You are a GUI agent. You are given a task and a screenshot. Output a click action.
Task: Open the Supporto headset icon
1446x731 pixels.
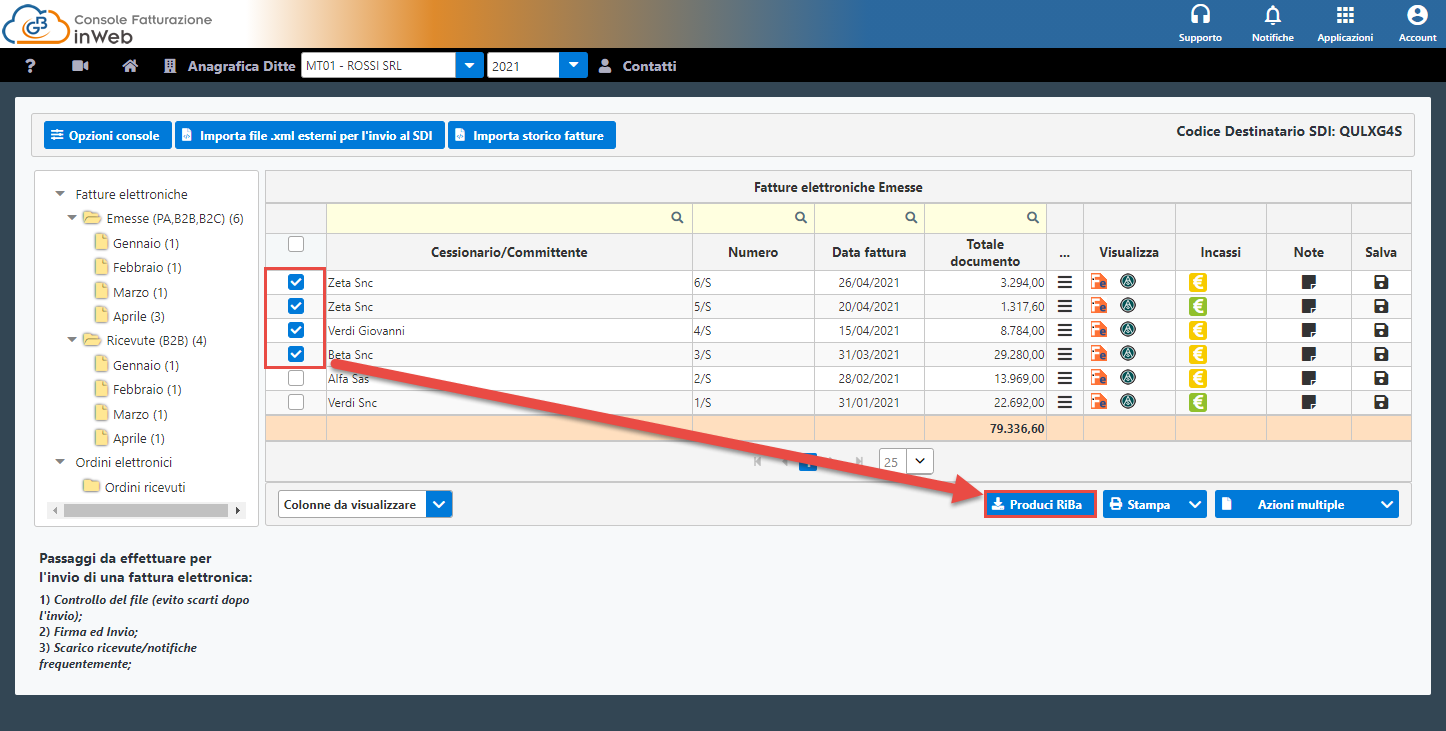point(1200,15)
